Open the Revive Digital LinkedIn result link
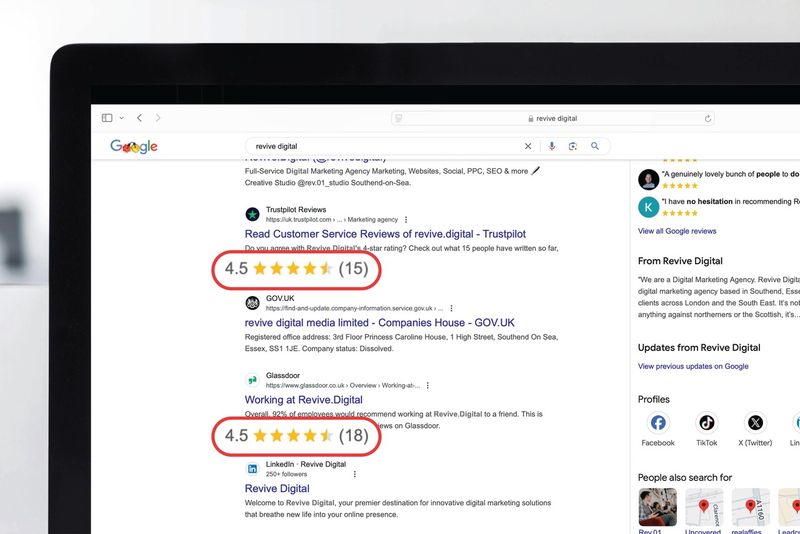Screen dimensions: 800x534 click(x=277, y=489)
